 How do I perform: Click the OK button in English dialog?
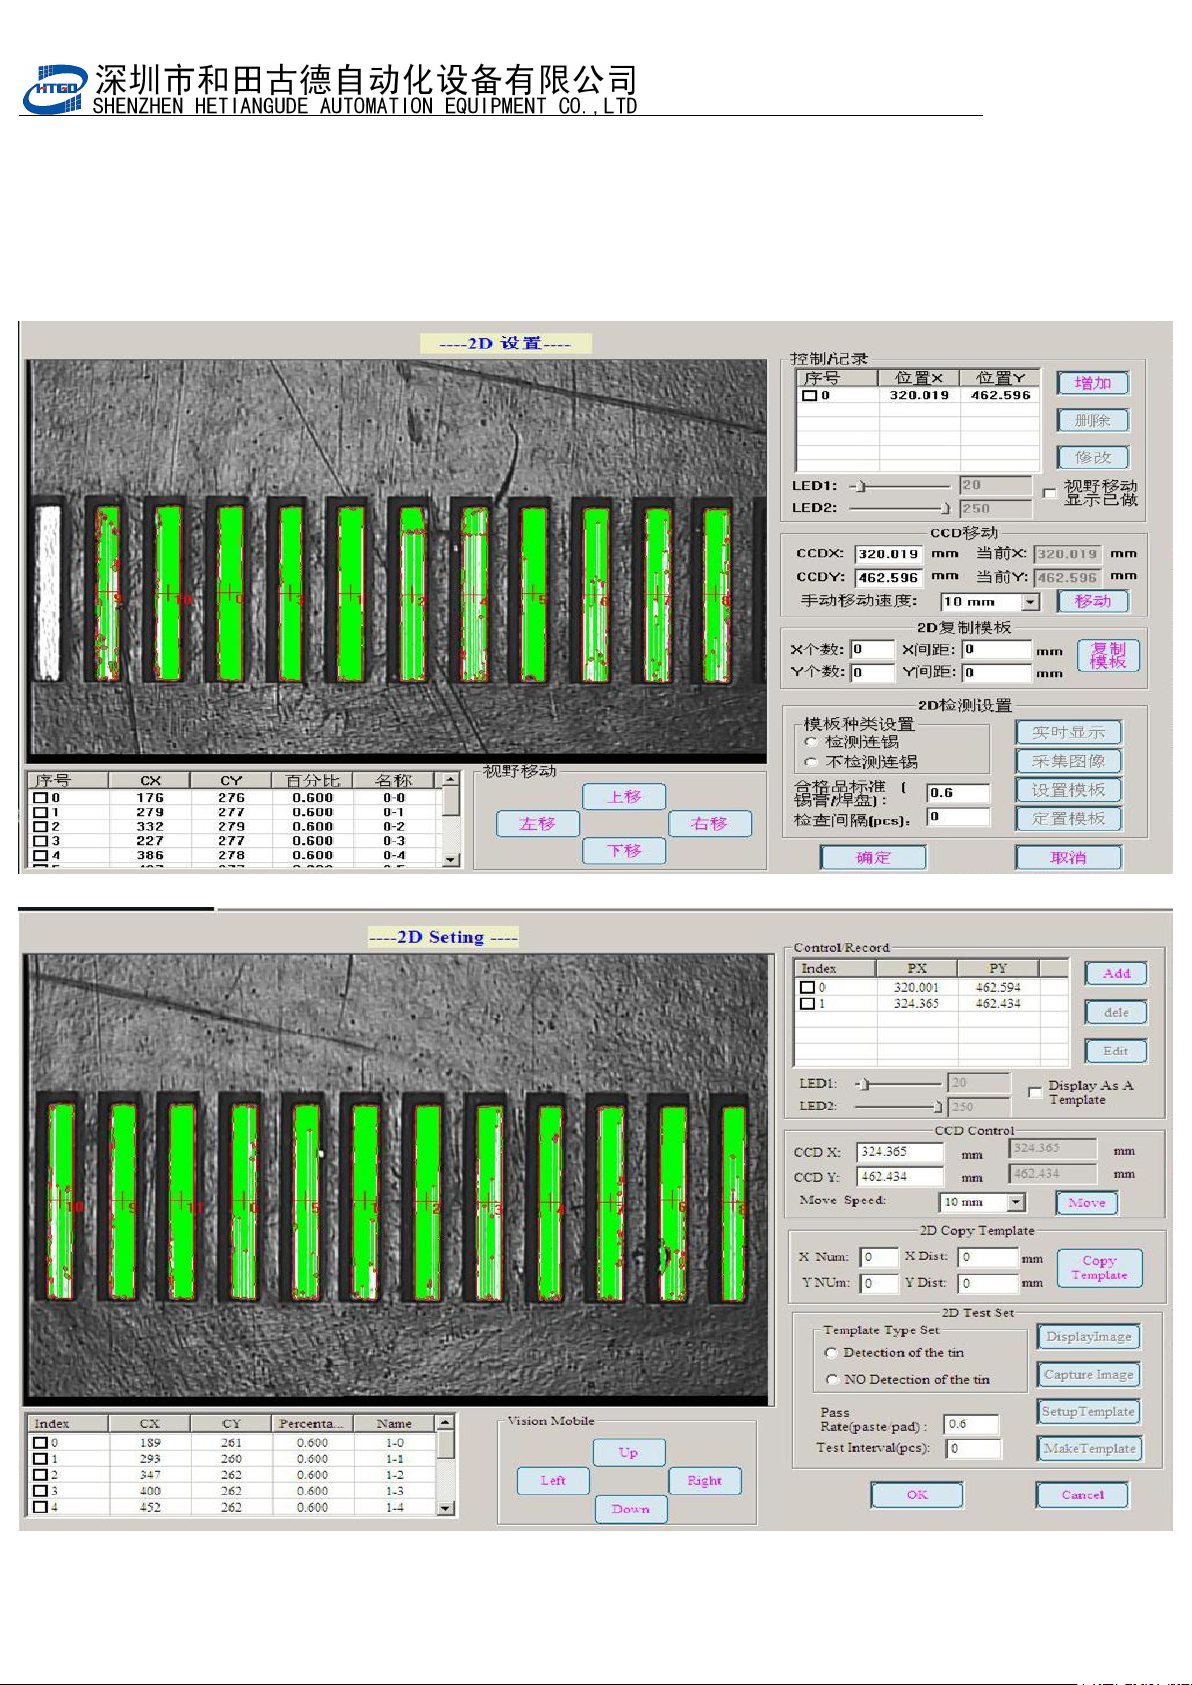tap(917, 1495)
